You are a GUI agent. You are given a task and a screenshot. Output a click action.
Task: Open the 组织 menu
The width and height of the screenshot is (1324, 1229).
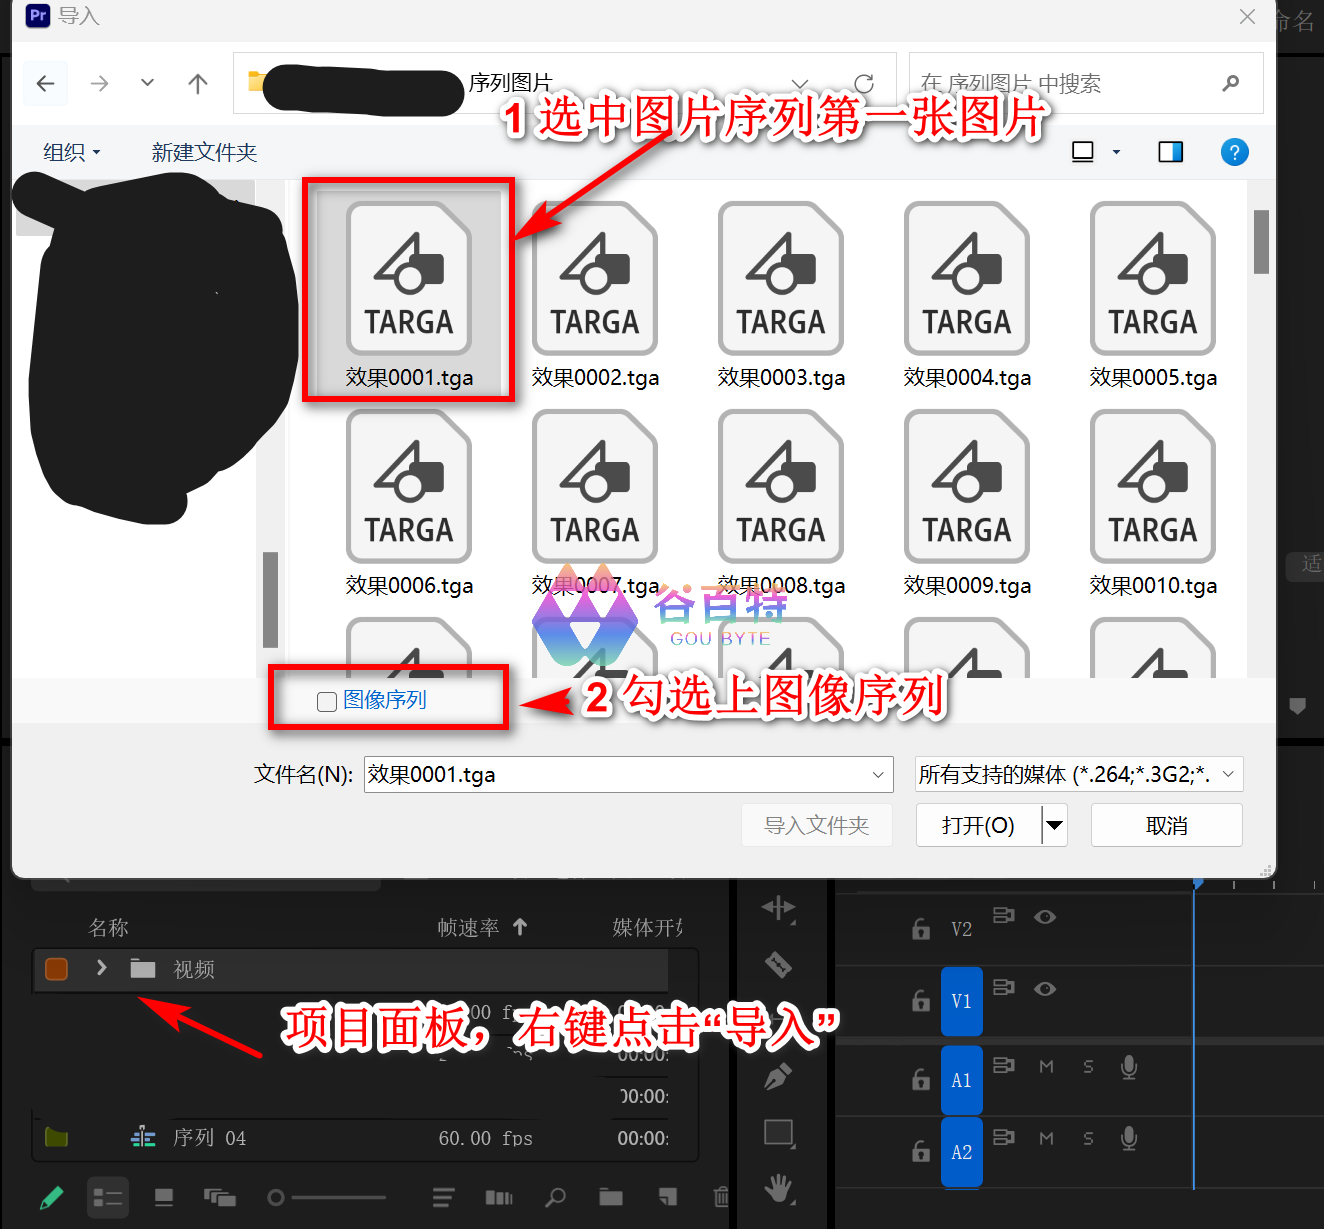click(x=70, y=151)
